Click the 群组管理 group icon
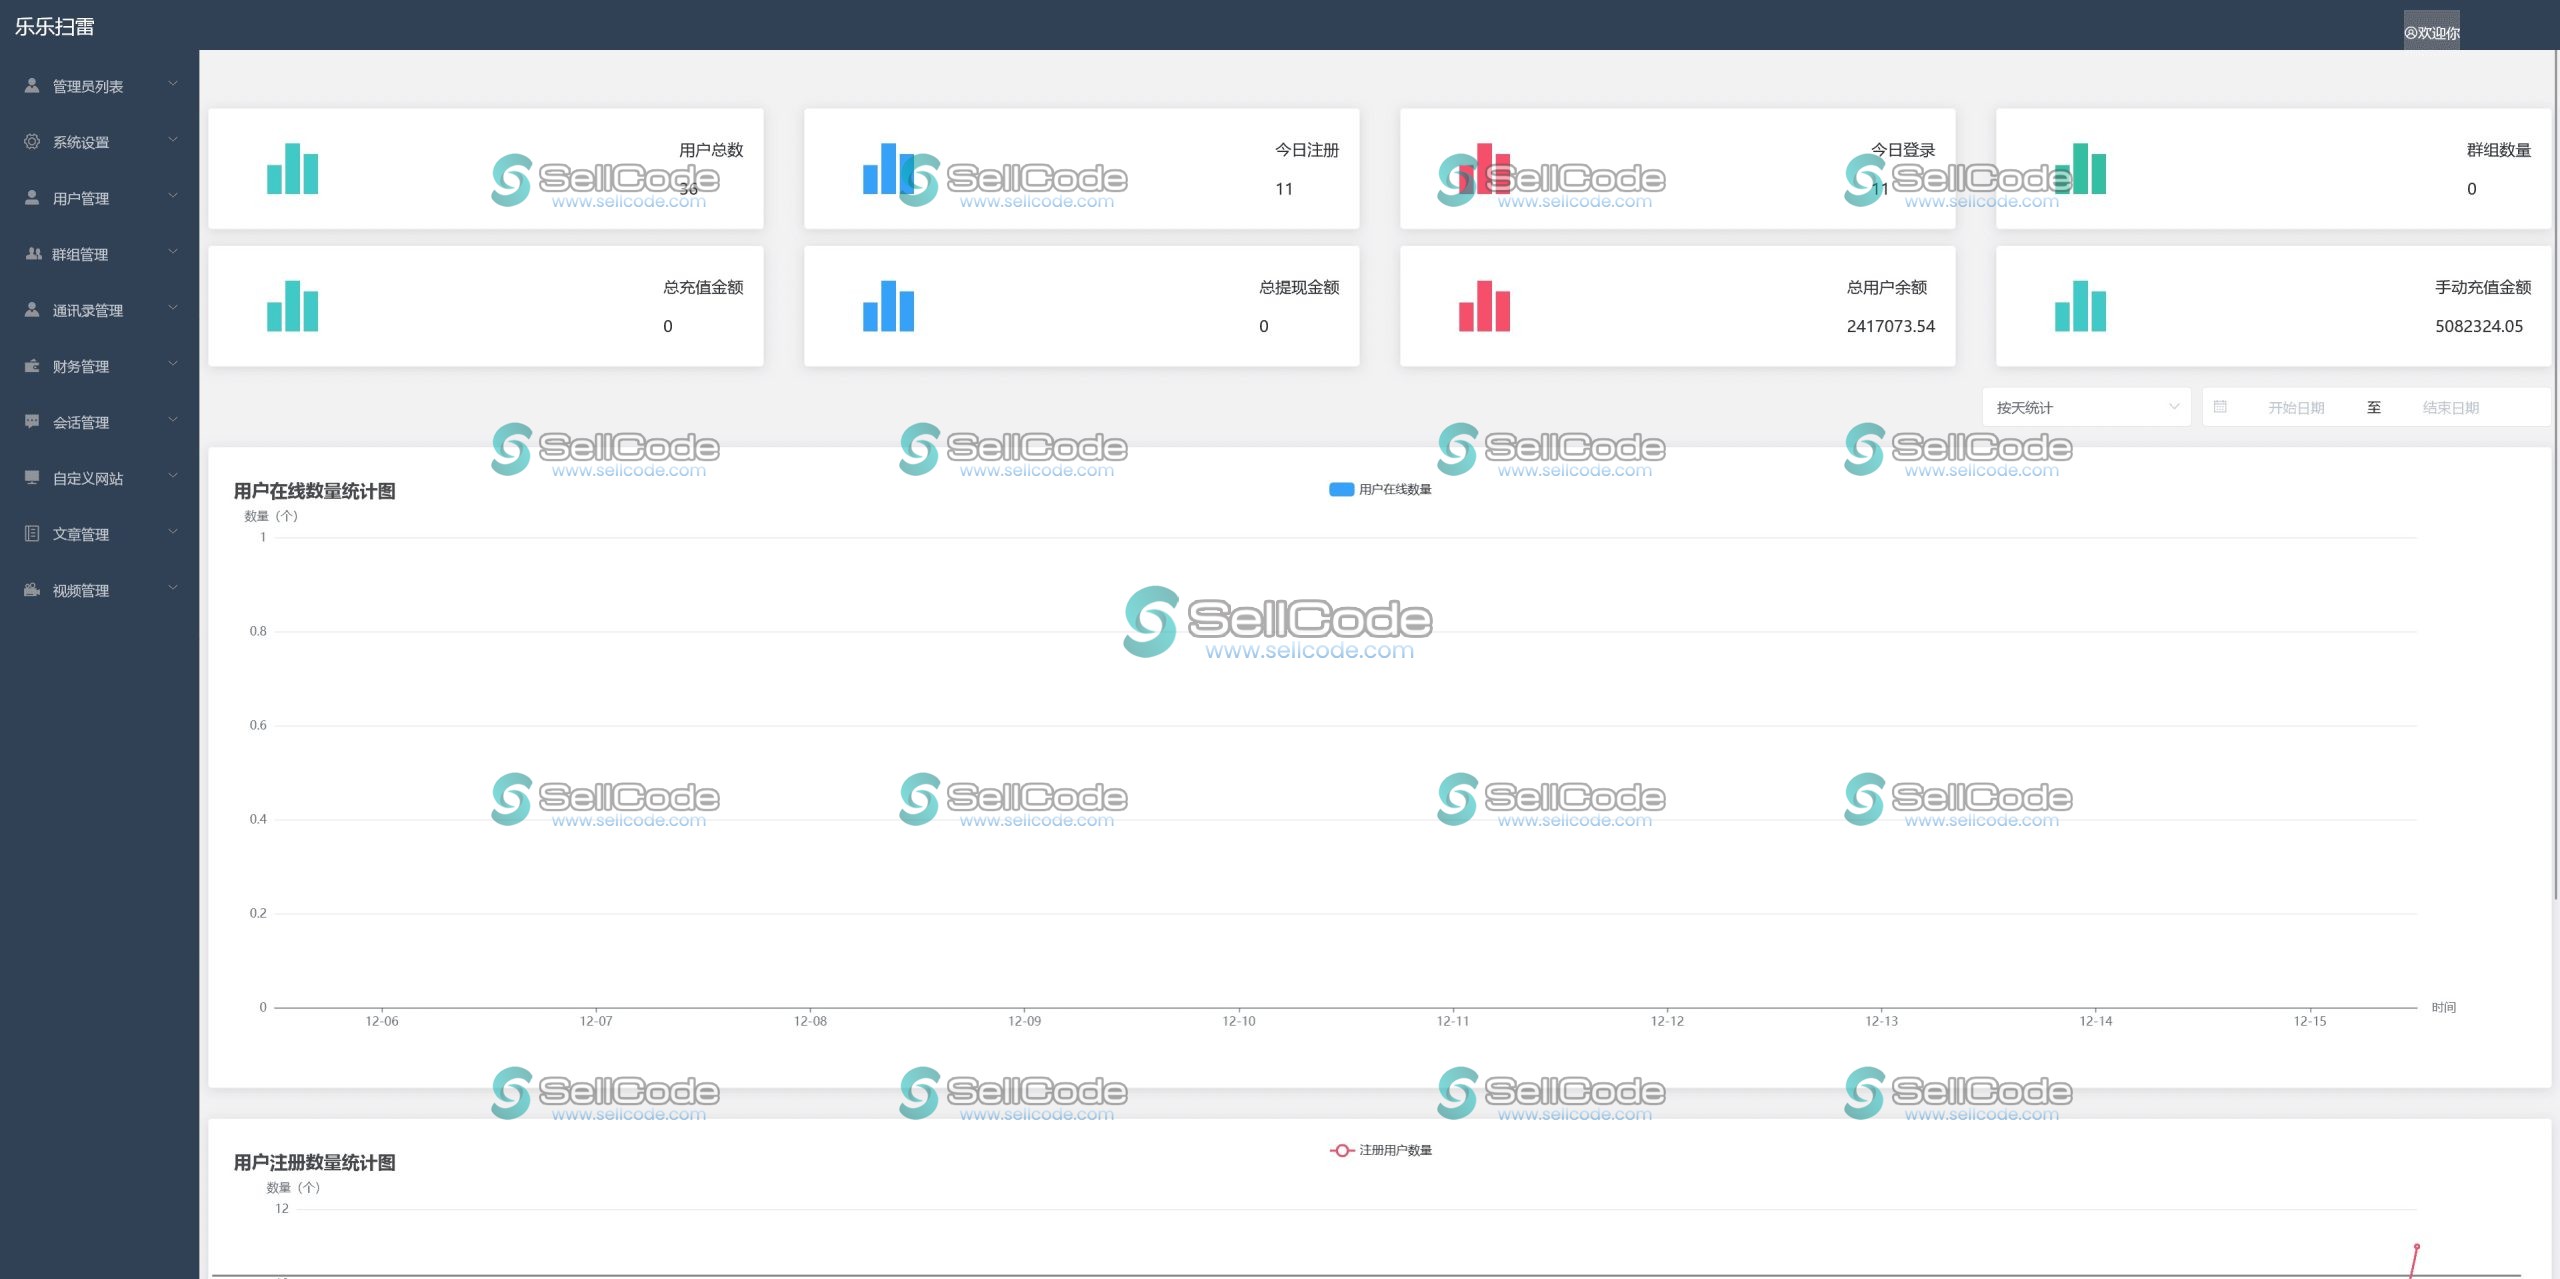 [x=32, y=254]
